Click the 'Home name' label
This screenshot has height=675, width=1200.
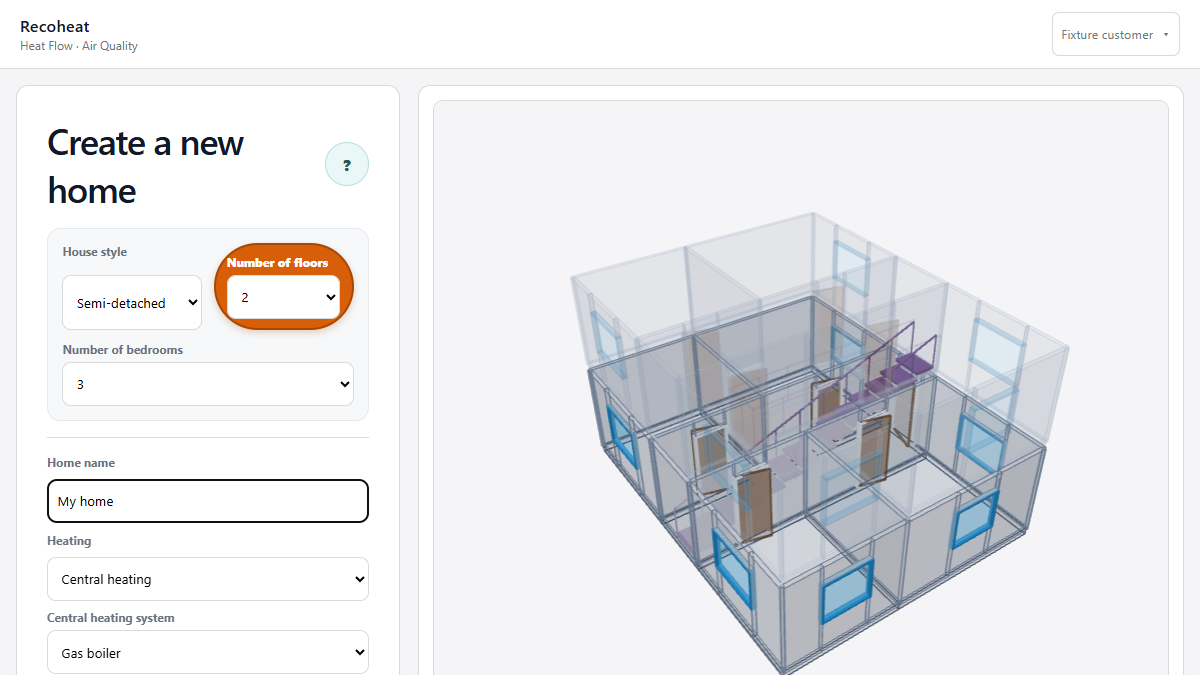(x=81, y=463)
